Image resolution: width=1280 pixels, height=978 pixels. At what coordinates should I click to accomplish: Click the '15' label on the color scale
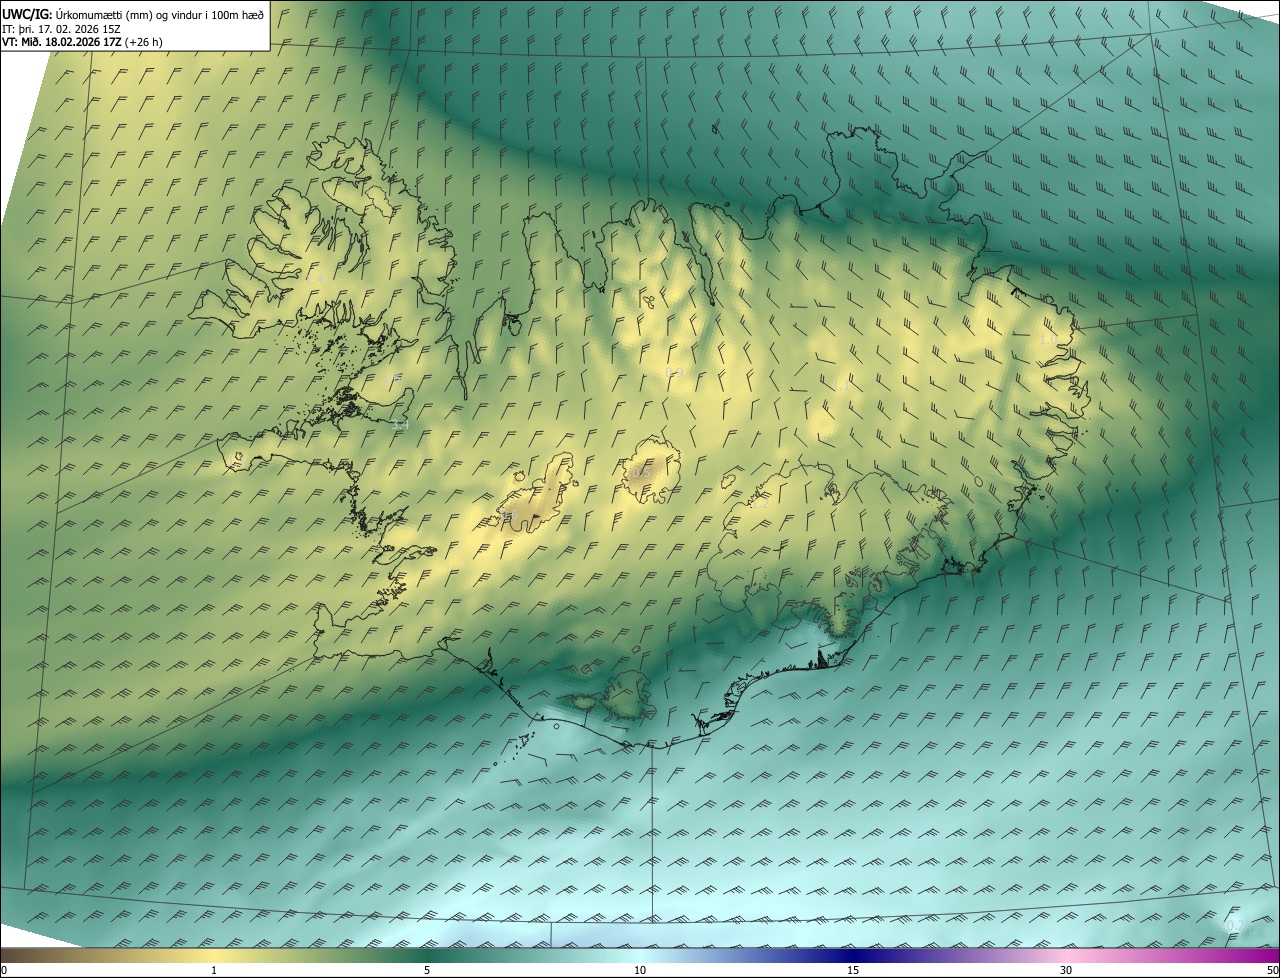click(x=853, y=970)
